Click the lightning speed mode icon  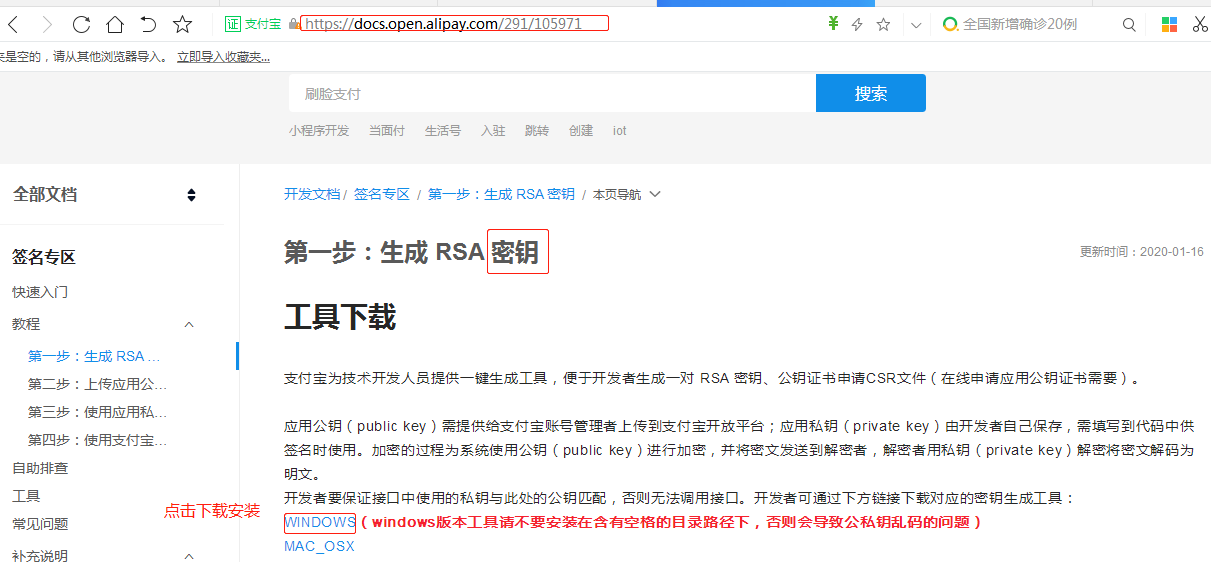(857, 24)
